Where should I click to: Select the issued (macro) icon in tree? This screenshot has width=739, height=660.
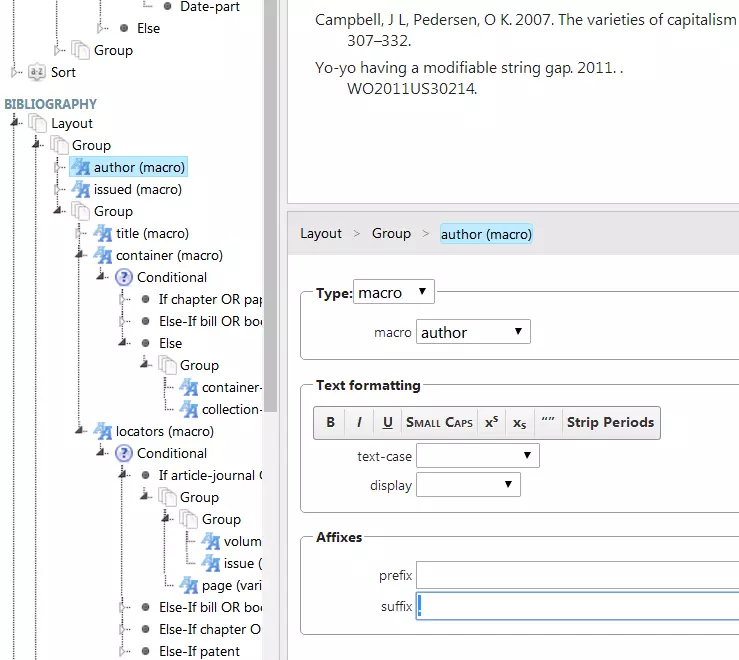tap(81, 189)
